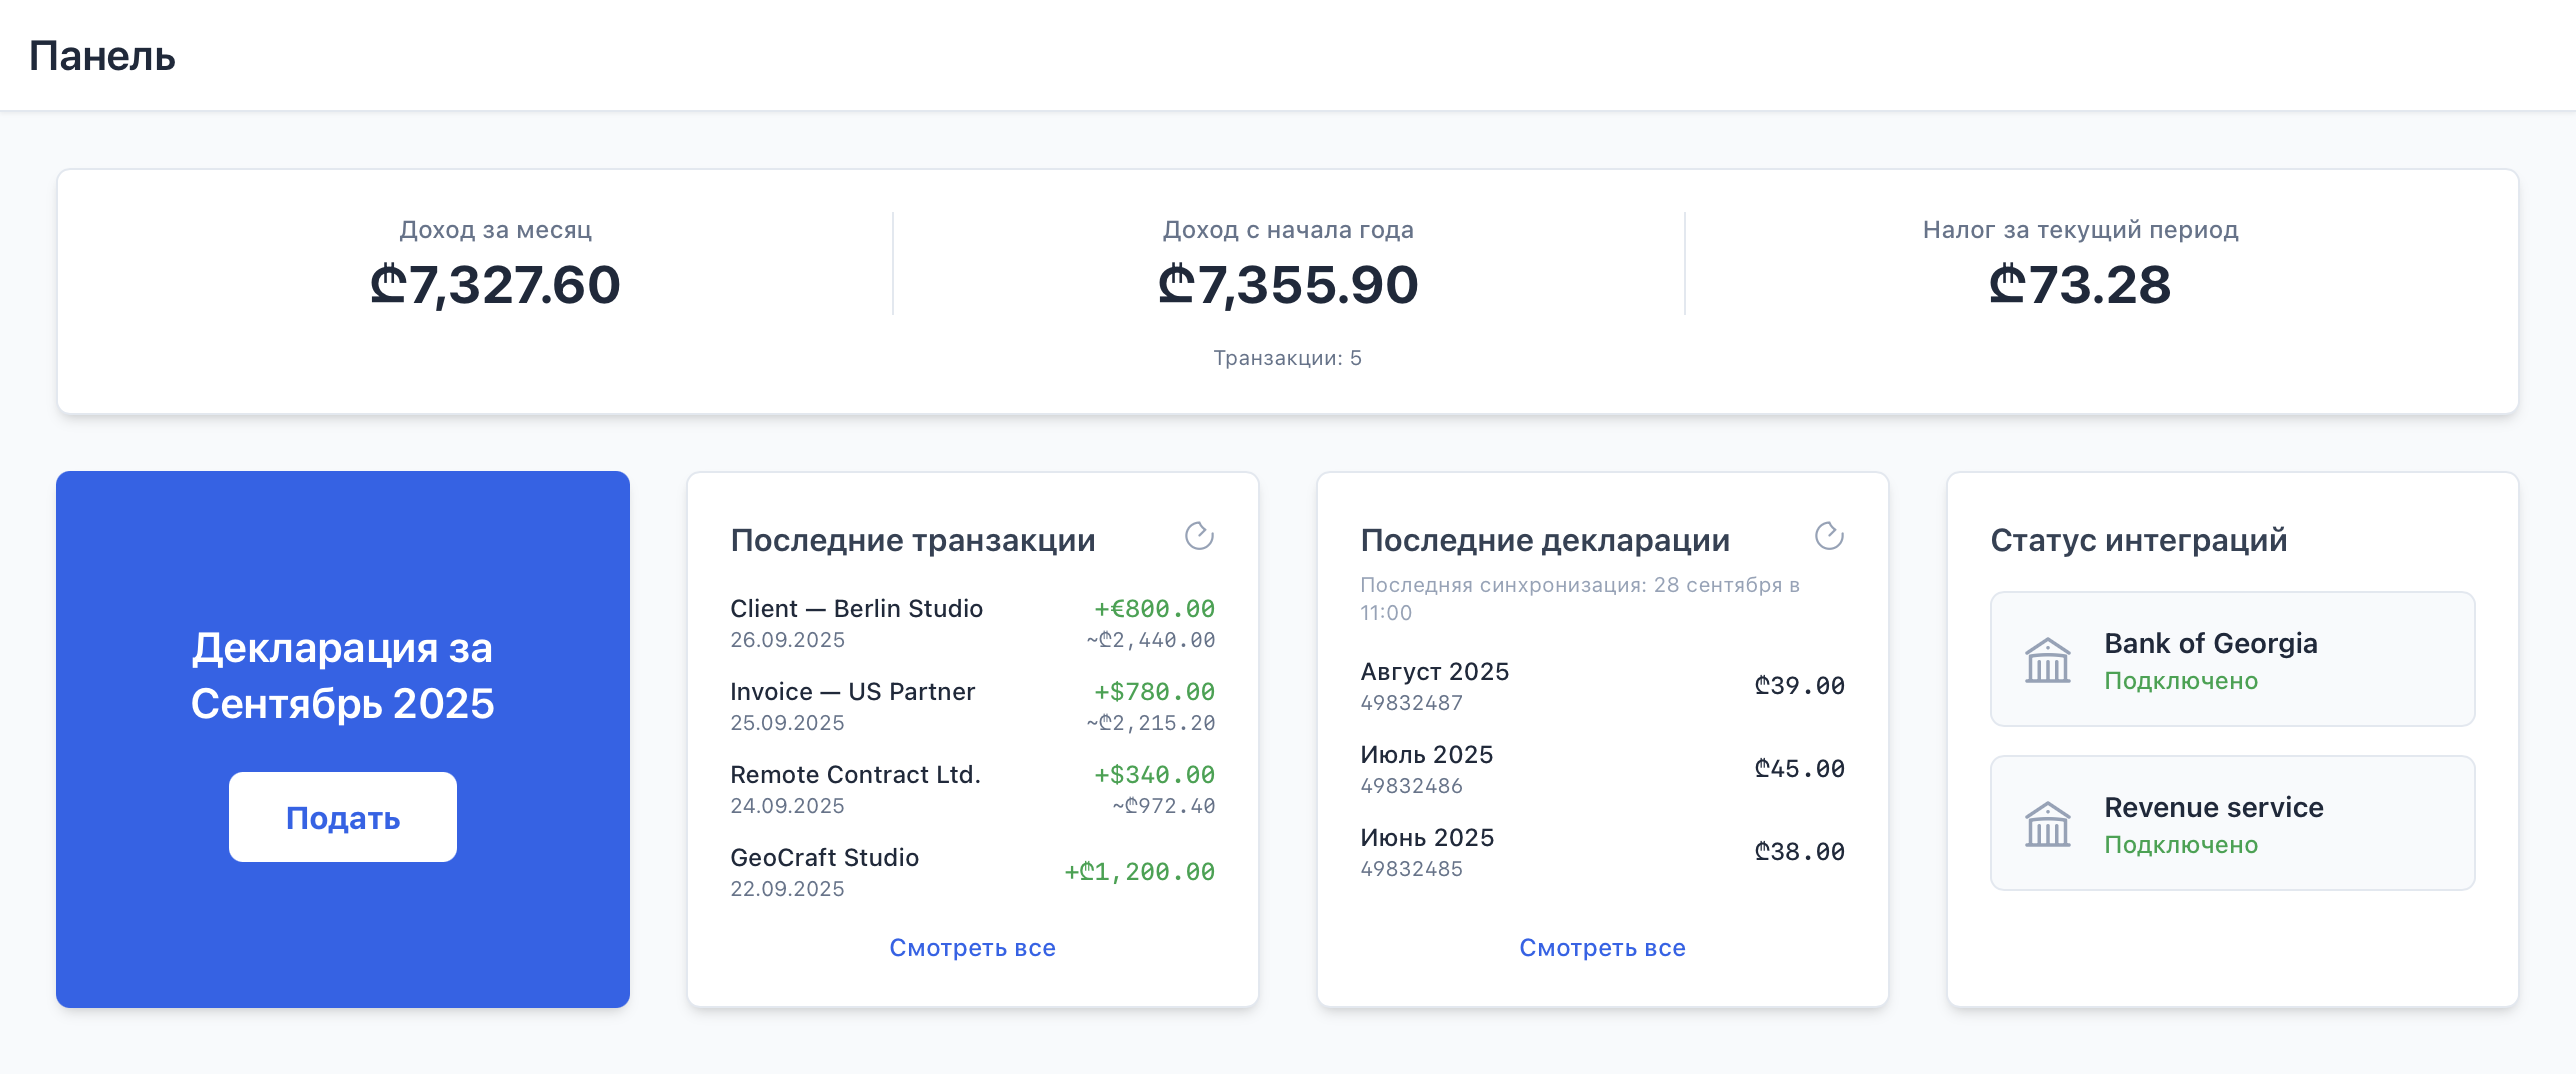Select the Invoice — US Partner transaction
The image size is (2576, 1074).
click(x=852, y=691)
